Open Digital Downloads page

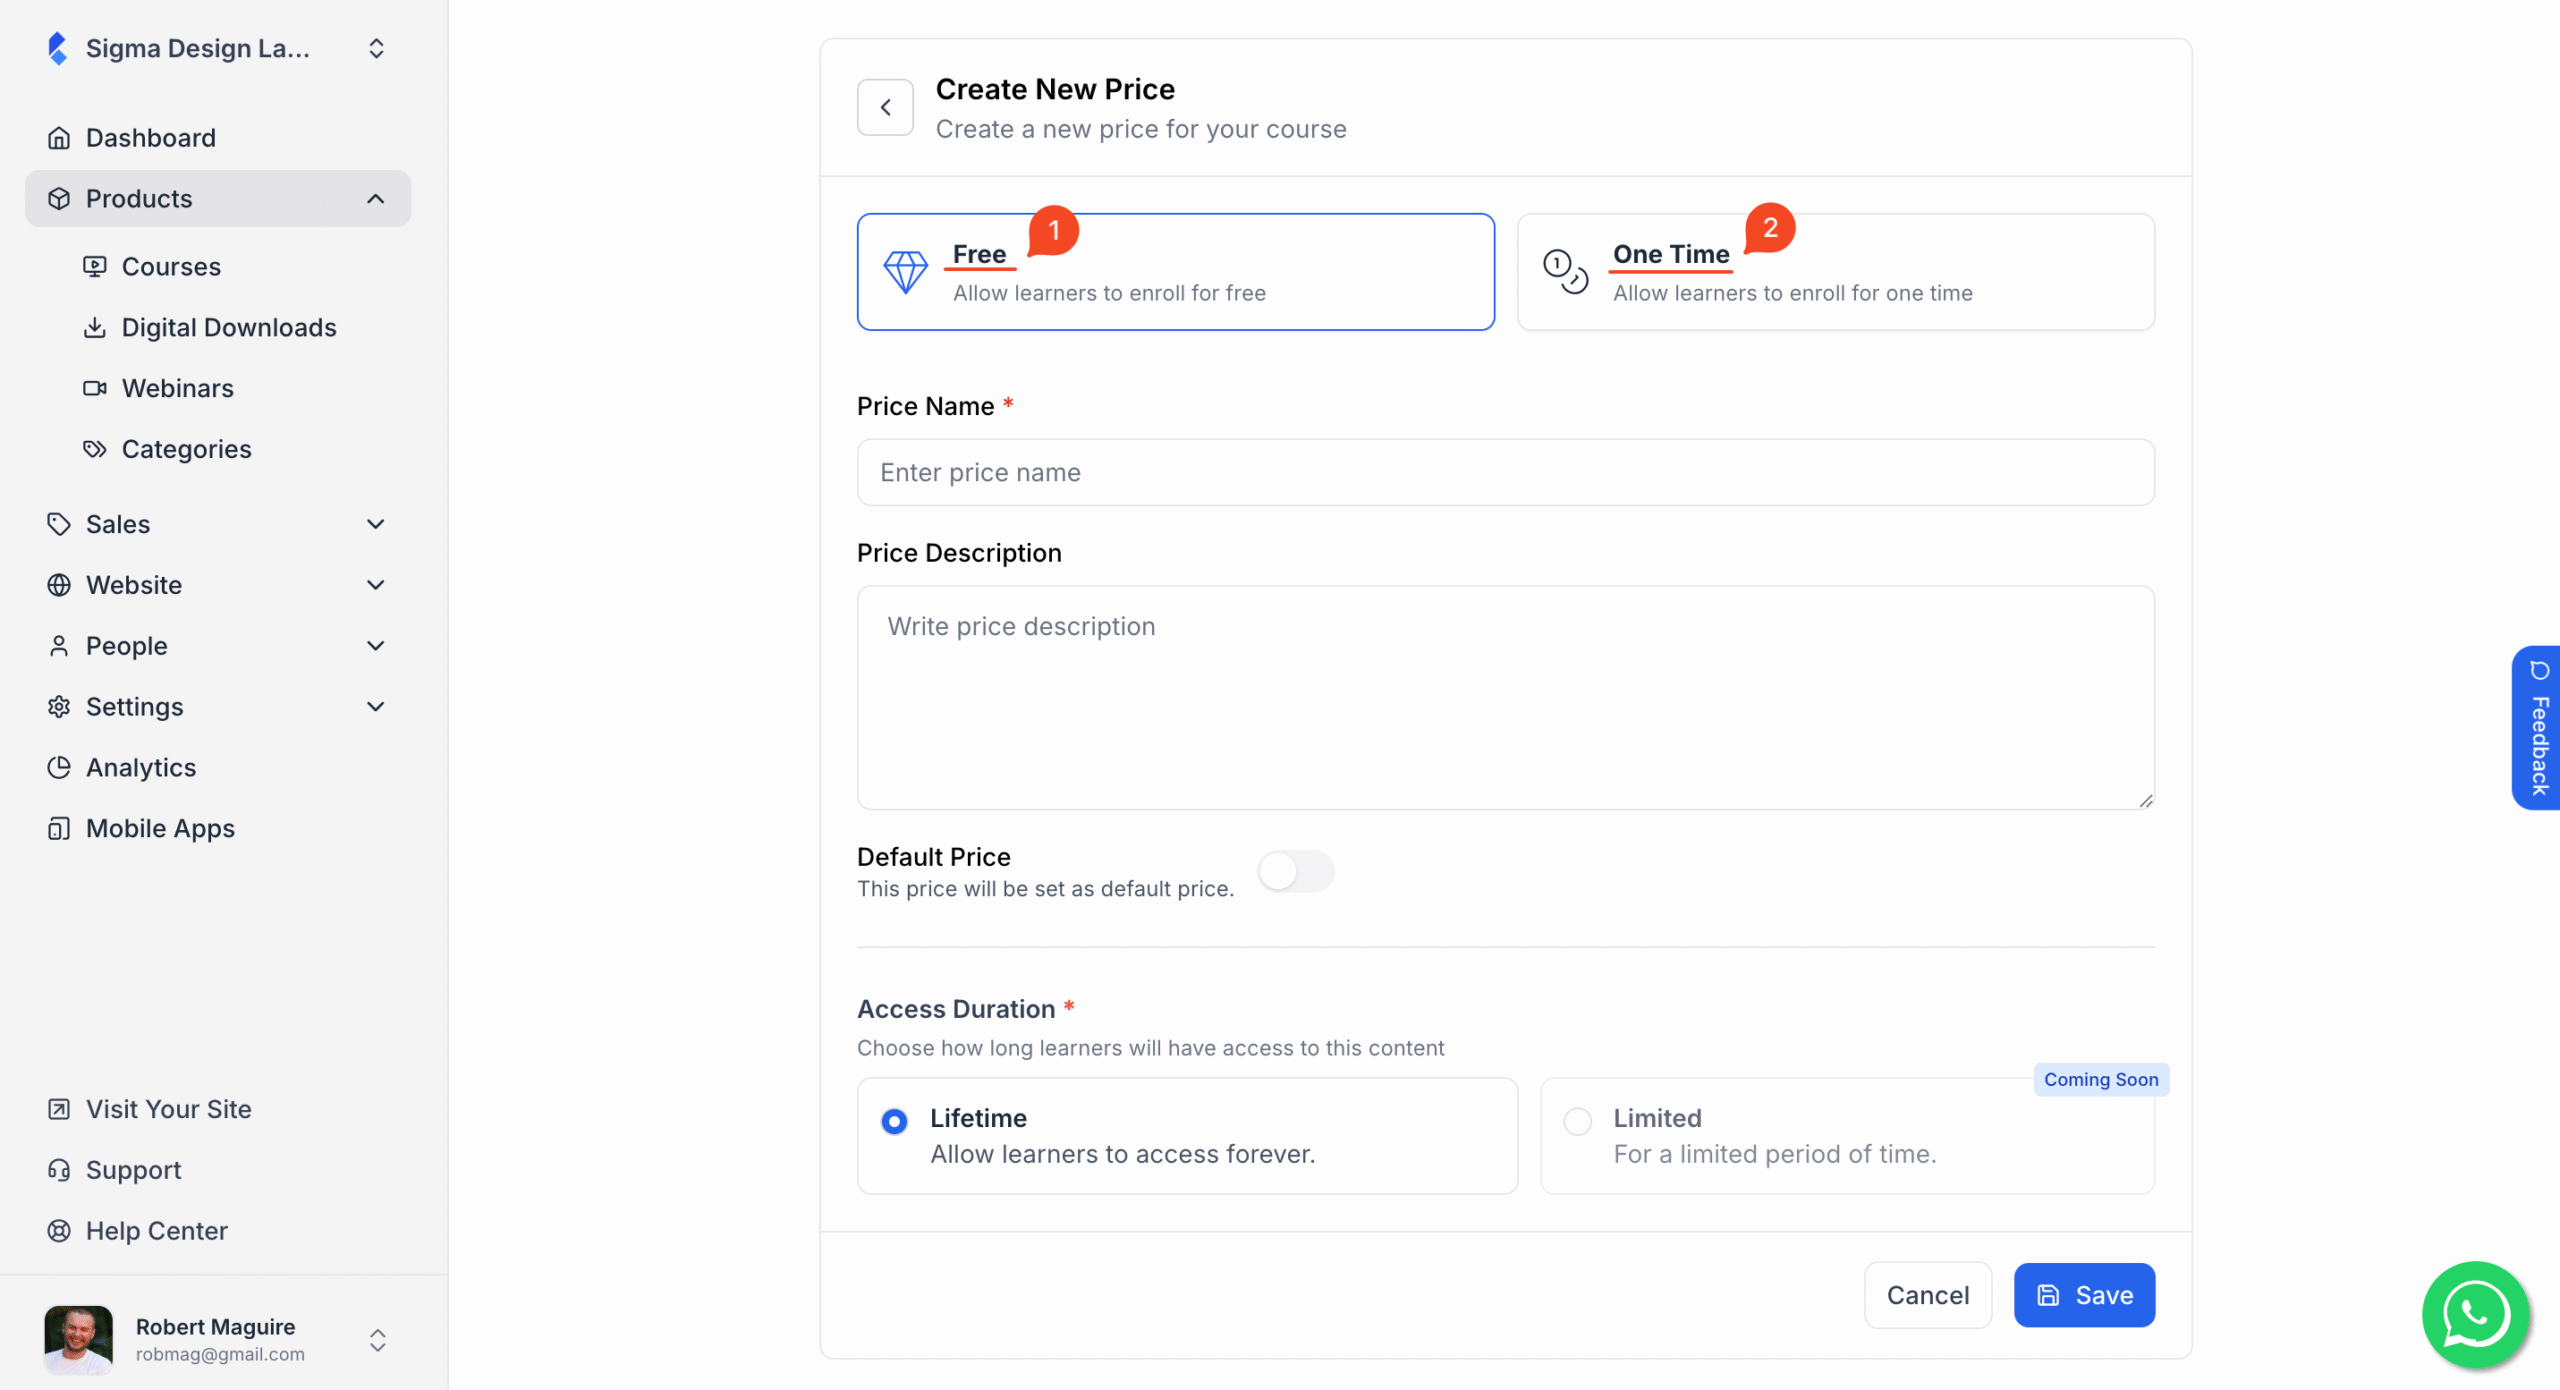(228, 327)
